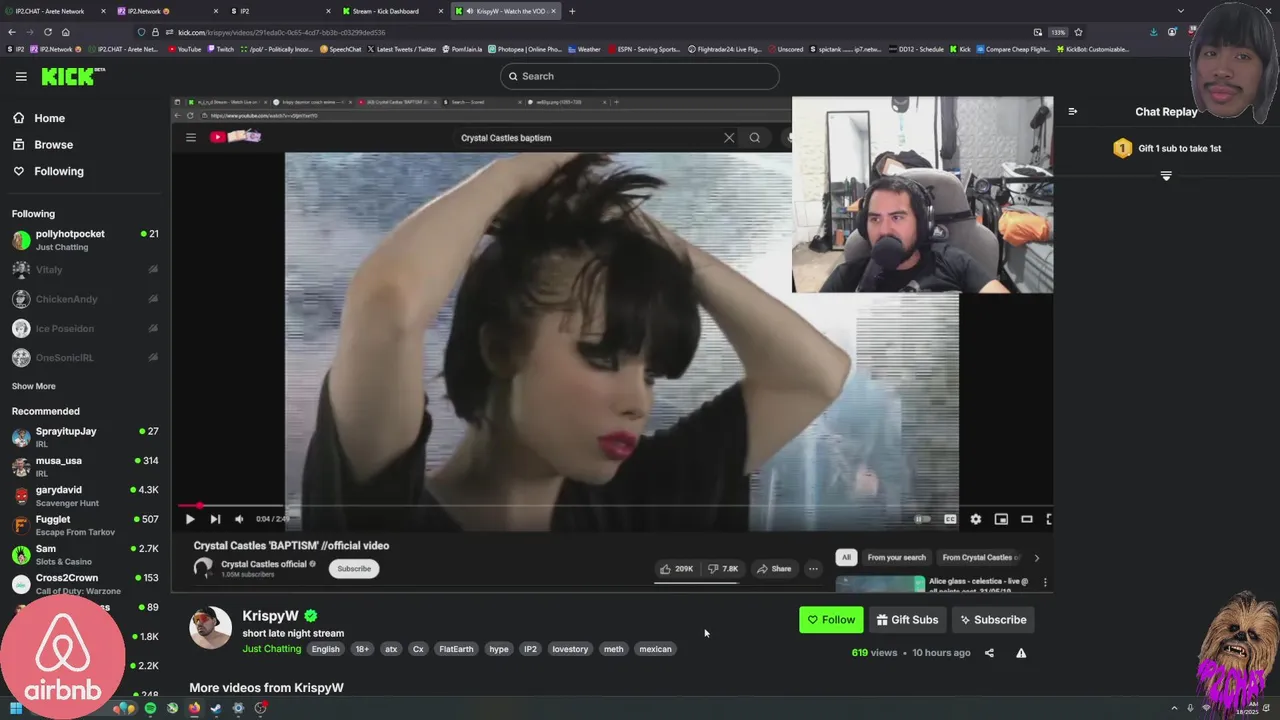Focus the Kick search field

point(640,76)
